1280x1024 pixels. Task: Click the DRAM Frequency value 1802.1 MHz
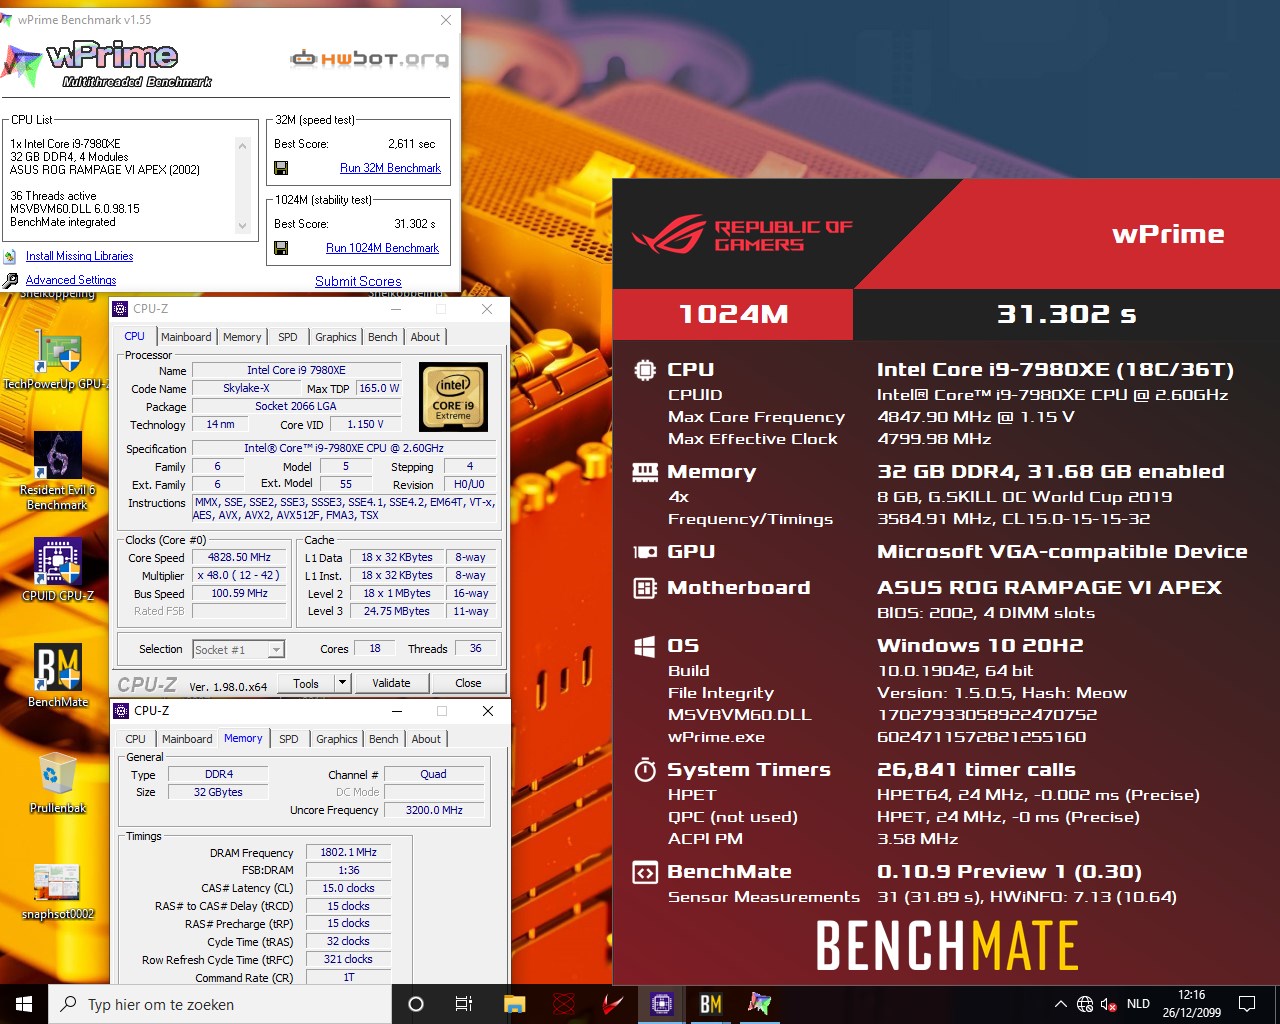click(x=348, y=852)
